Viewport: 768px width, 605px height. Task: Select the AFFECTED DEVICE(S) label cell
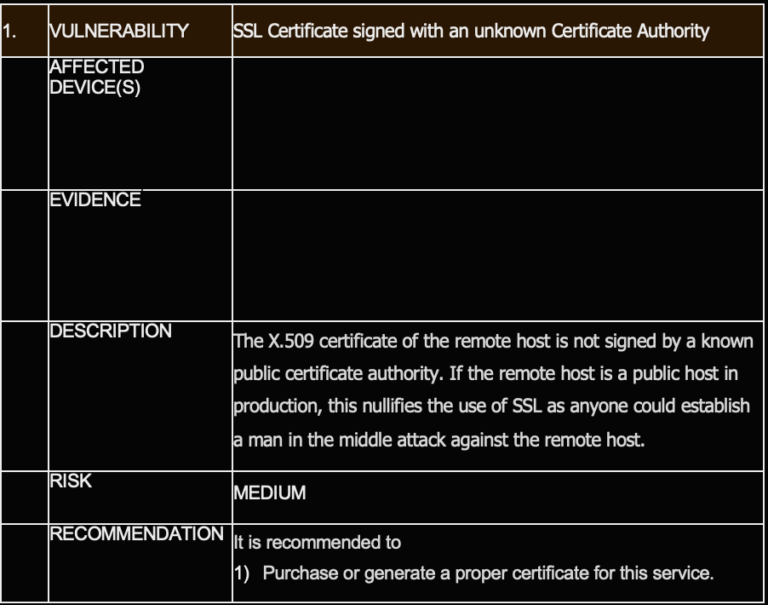pyautogui.click(x=97, y=76)
